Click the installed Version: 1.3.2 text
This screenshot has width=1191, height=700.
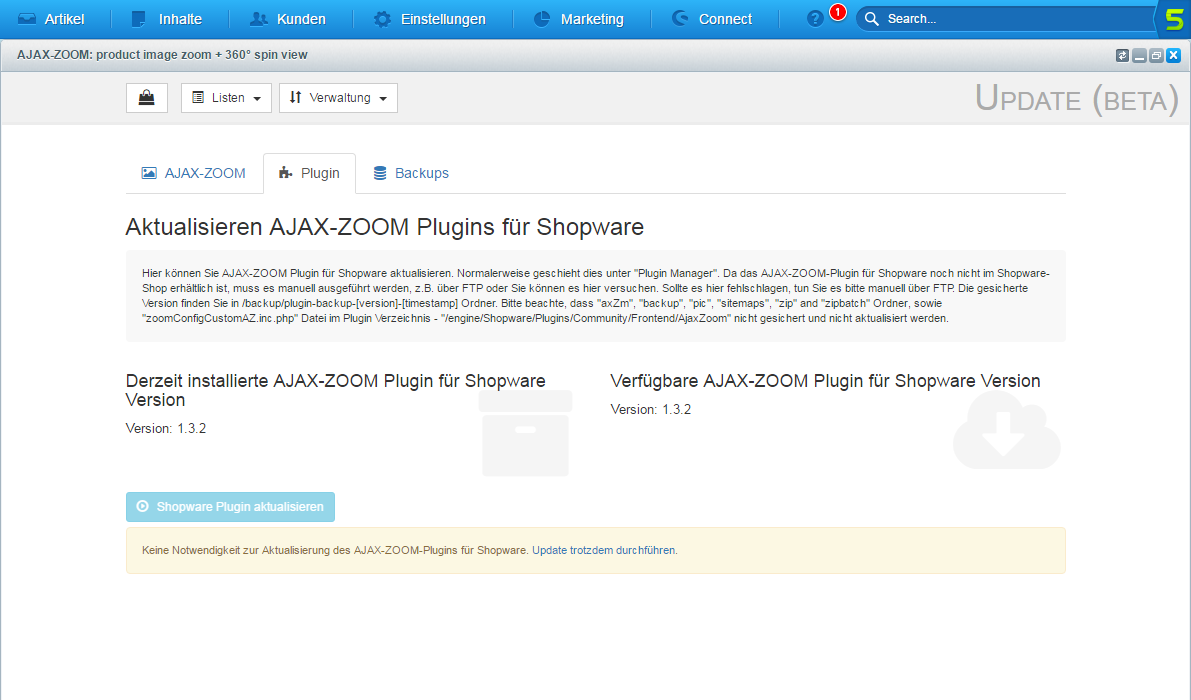166,428
